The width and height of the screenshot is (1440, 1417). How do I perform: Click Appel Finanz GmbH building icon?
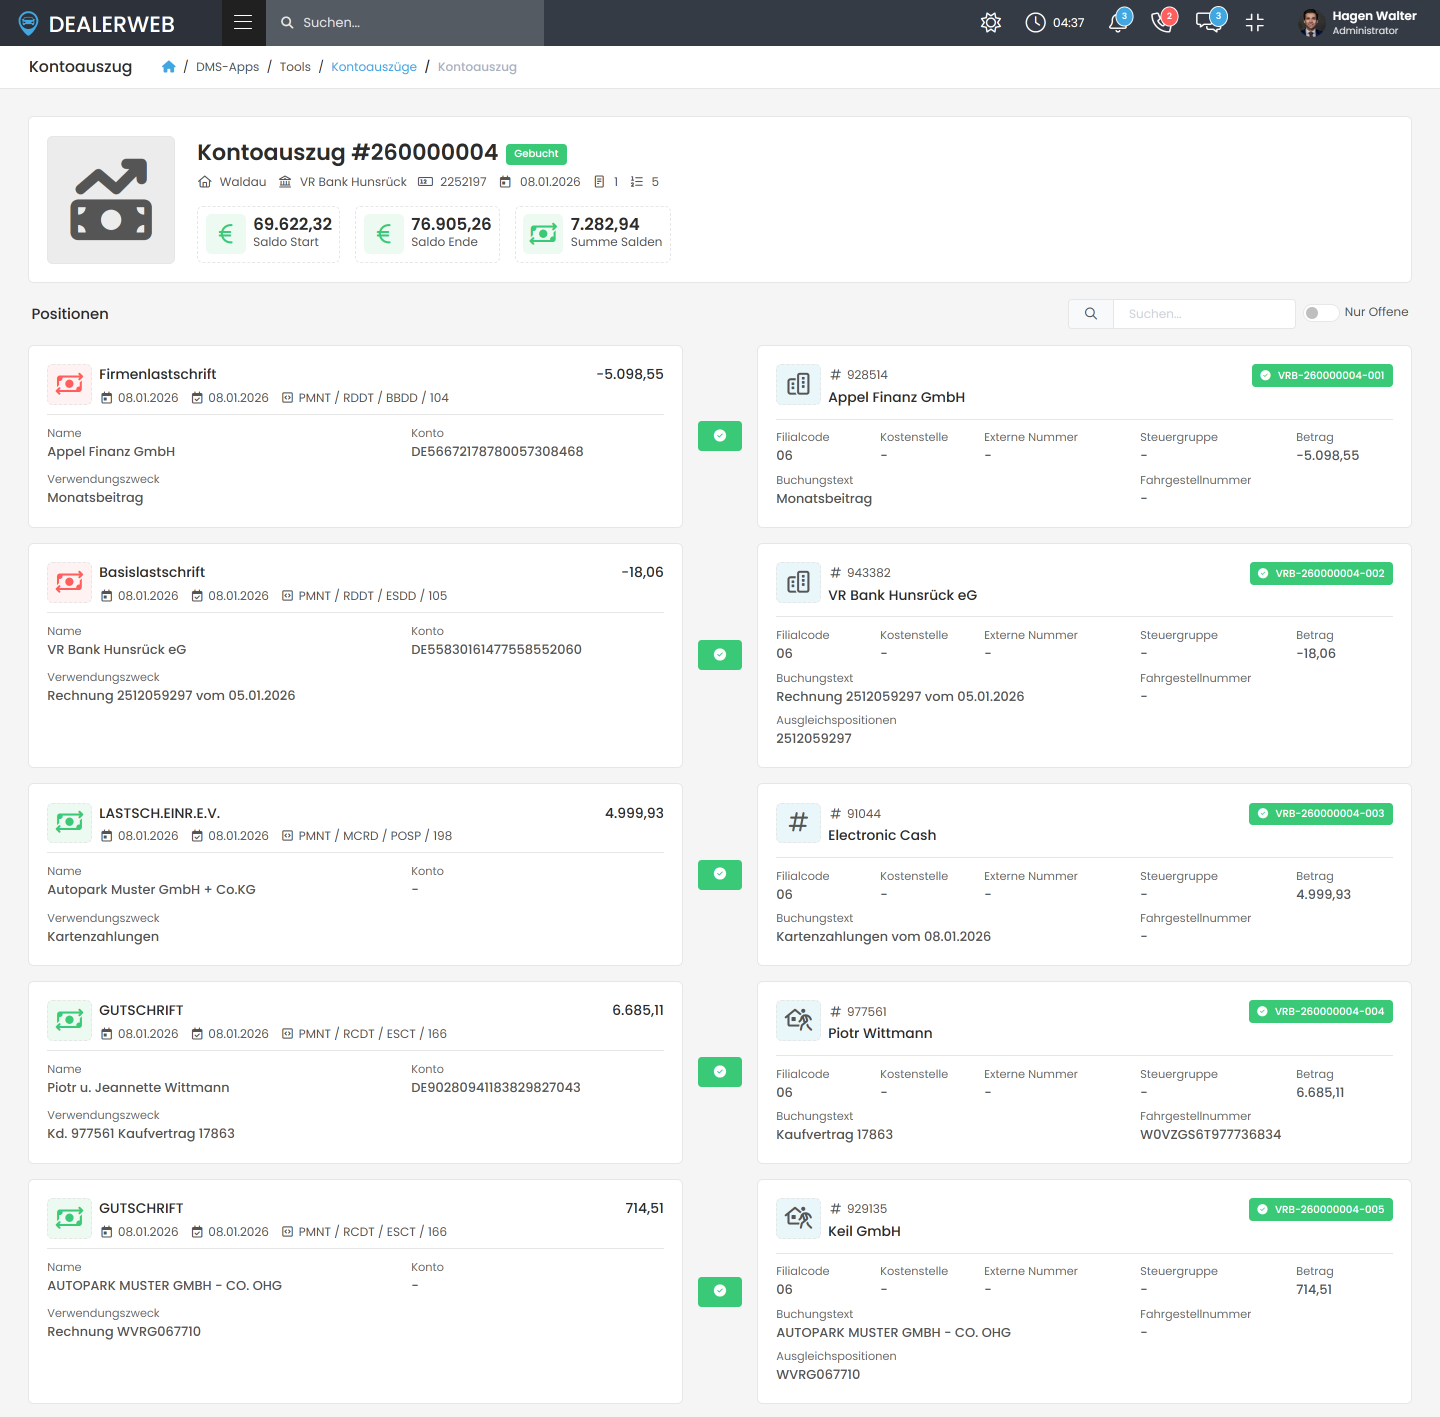pyautogui.click(x=798, y=385)
